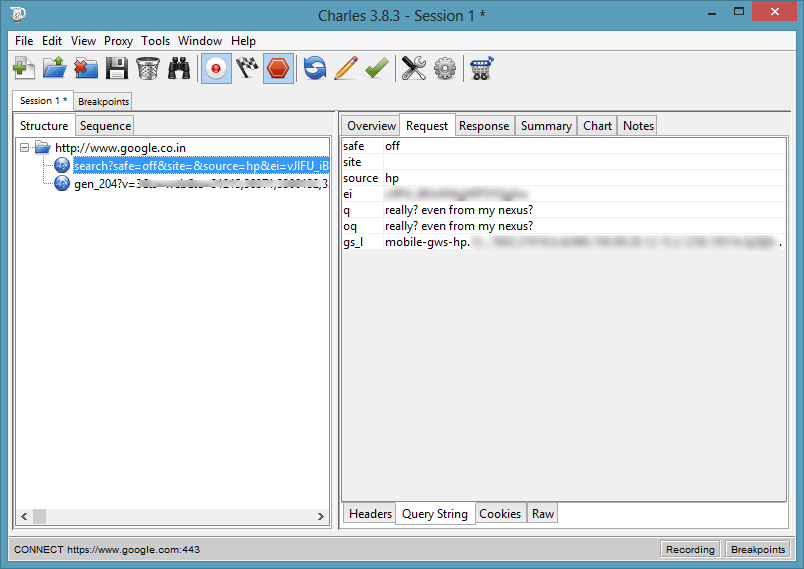The height and width of the screenshot is (569, 804).
Task: Open the Request tab
Action: (427, 126)
